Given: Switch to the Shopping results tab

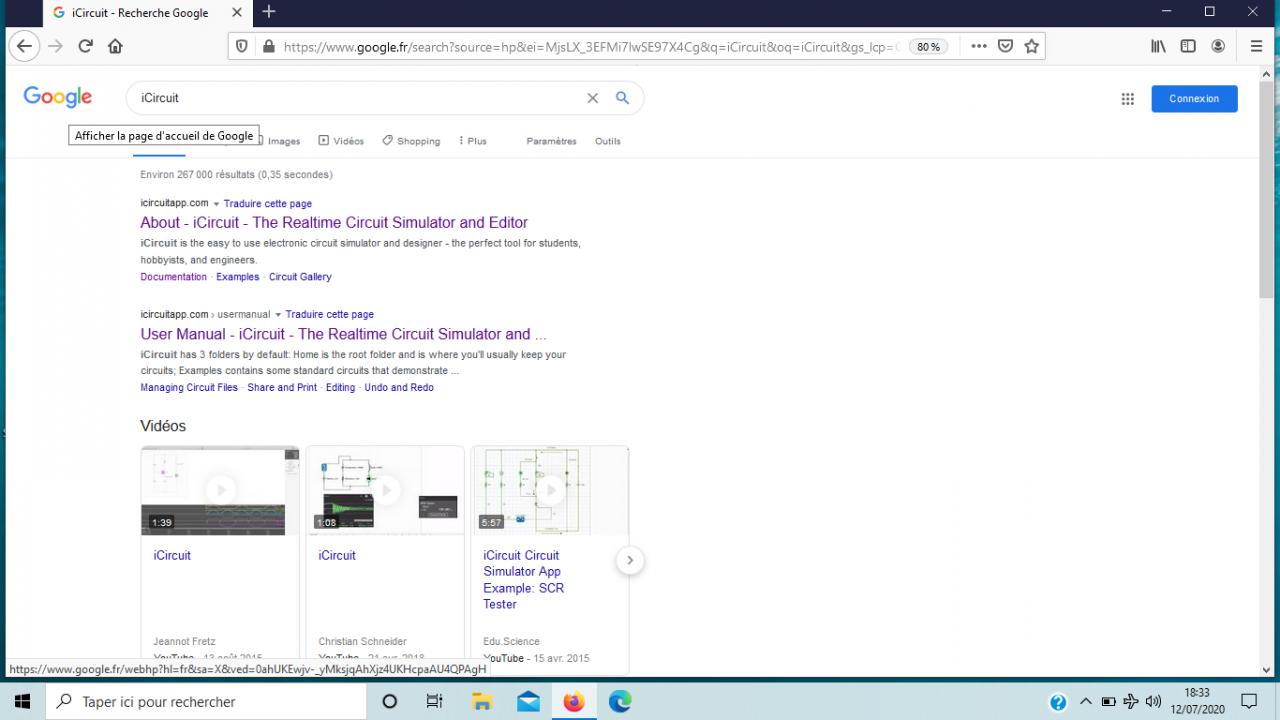Looking at the screenshot, I should pyautogui.click(x=411, y=141).
